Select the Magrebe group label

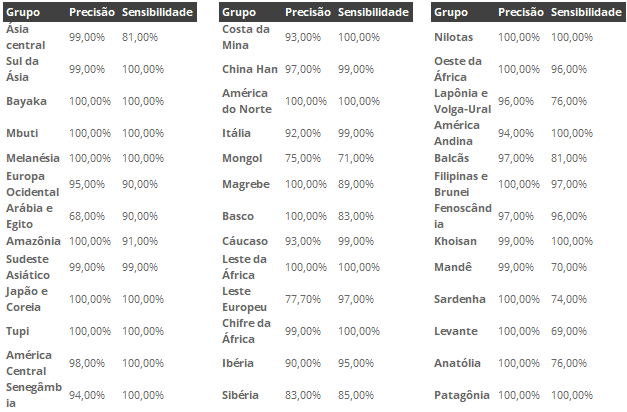pyautogui.click(x=246, y=184)
